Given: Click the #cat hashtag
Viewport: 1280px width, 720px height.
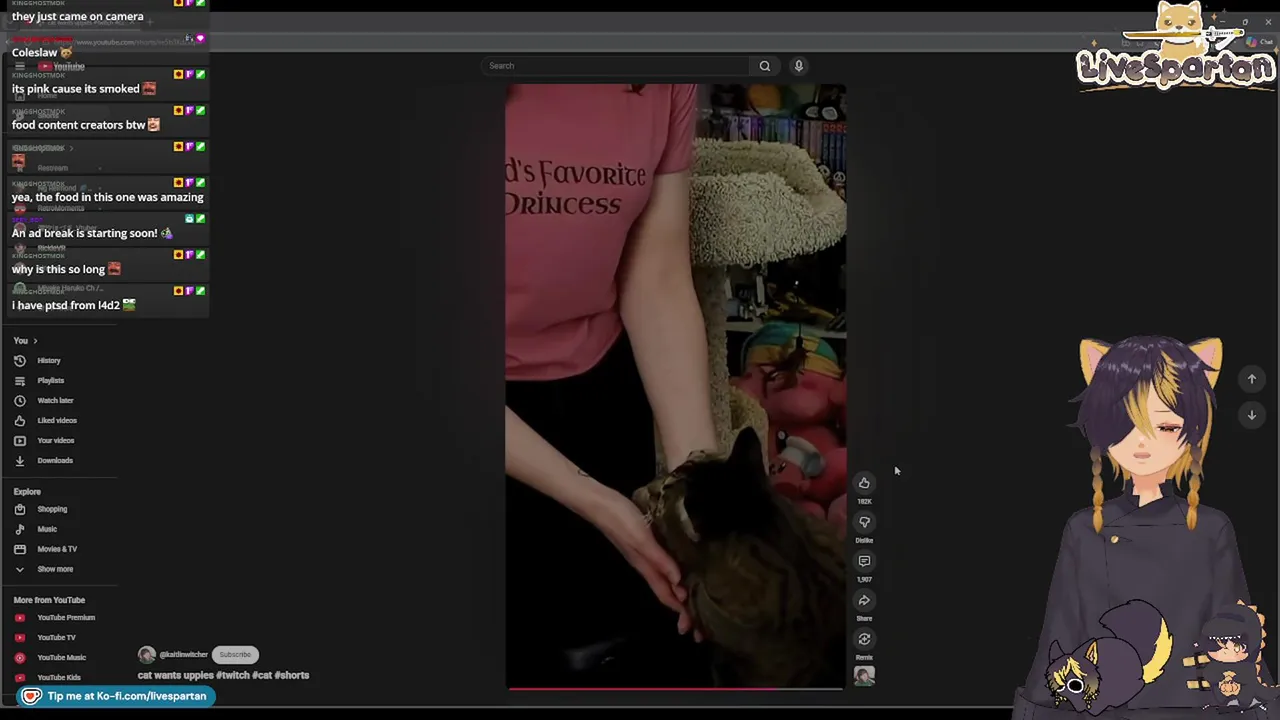Looking at the screenshot, I should click(262, 676).
